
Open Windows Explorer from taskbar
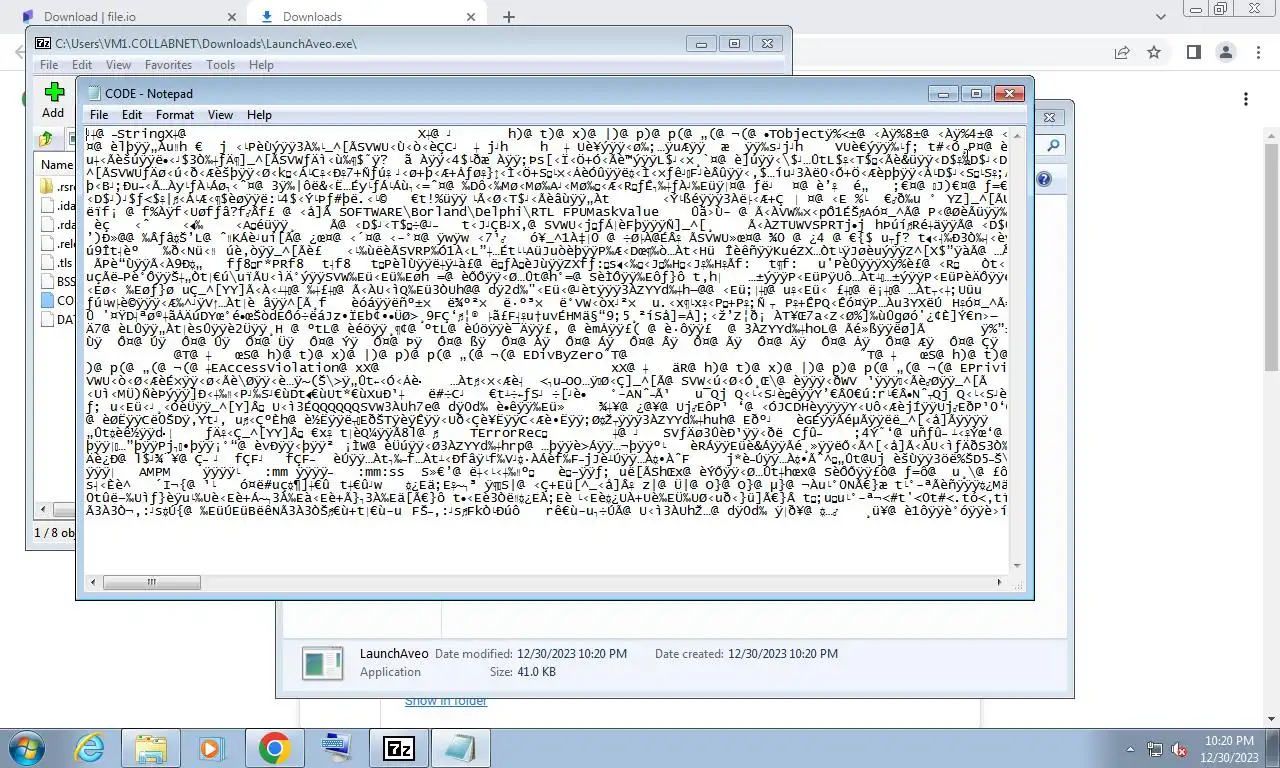pyautogui.click(x=151, y=748)
